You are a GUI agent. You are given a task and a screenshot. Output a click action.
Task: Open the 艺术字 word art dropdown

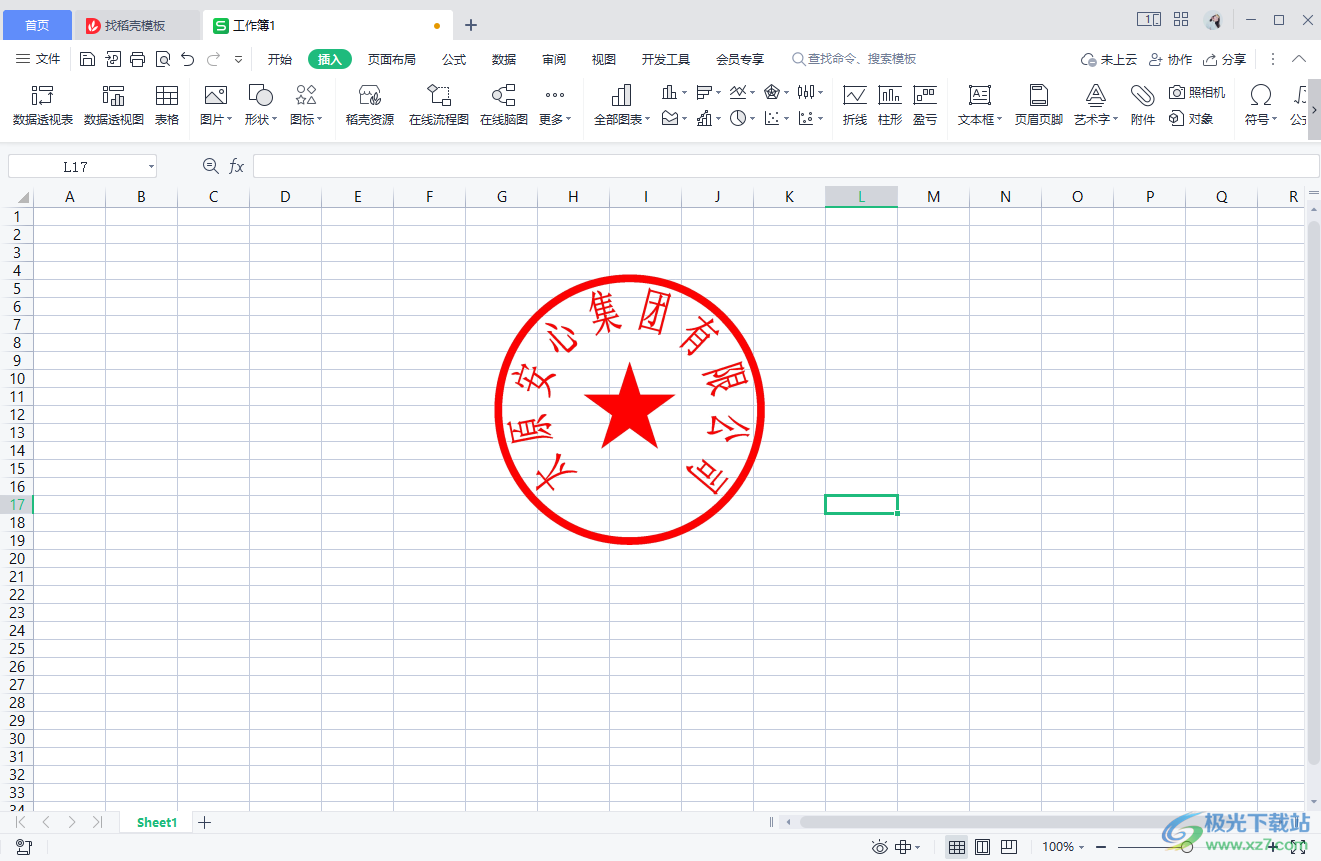[1096, 119]
